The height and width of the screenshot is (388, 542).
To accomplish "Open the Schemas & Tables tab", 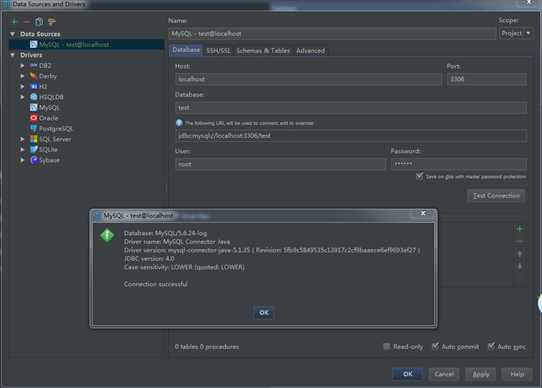I will coord(263,51).
